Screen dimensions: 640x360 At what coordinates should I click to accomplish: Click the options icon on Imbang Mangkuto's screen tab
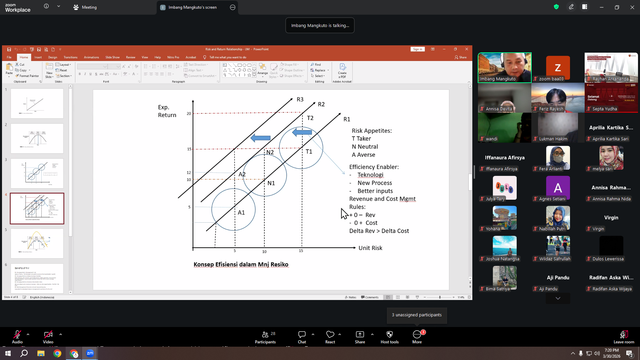coord(232,7)
